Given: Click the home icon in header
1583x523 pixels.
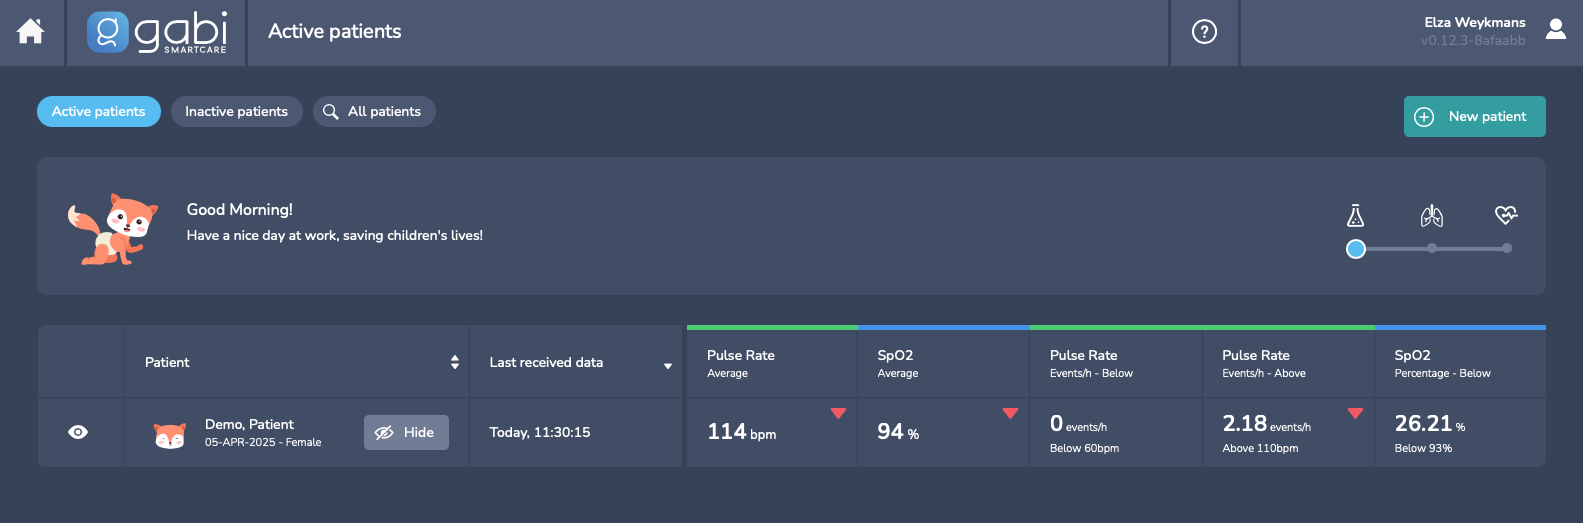Looking at the screenshot, I should (31, 32).
